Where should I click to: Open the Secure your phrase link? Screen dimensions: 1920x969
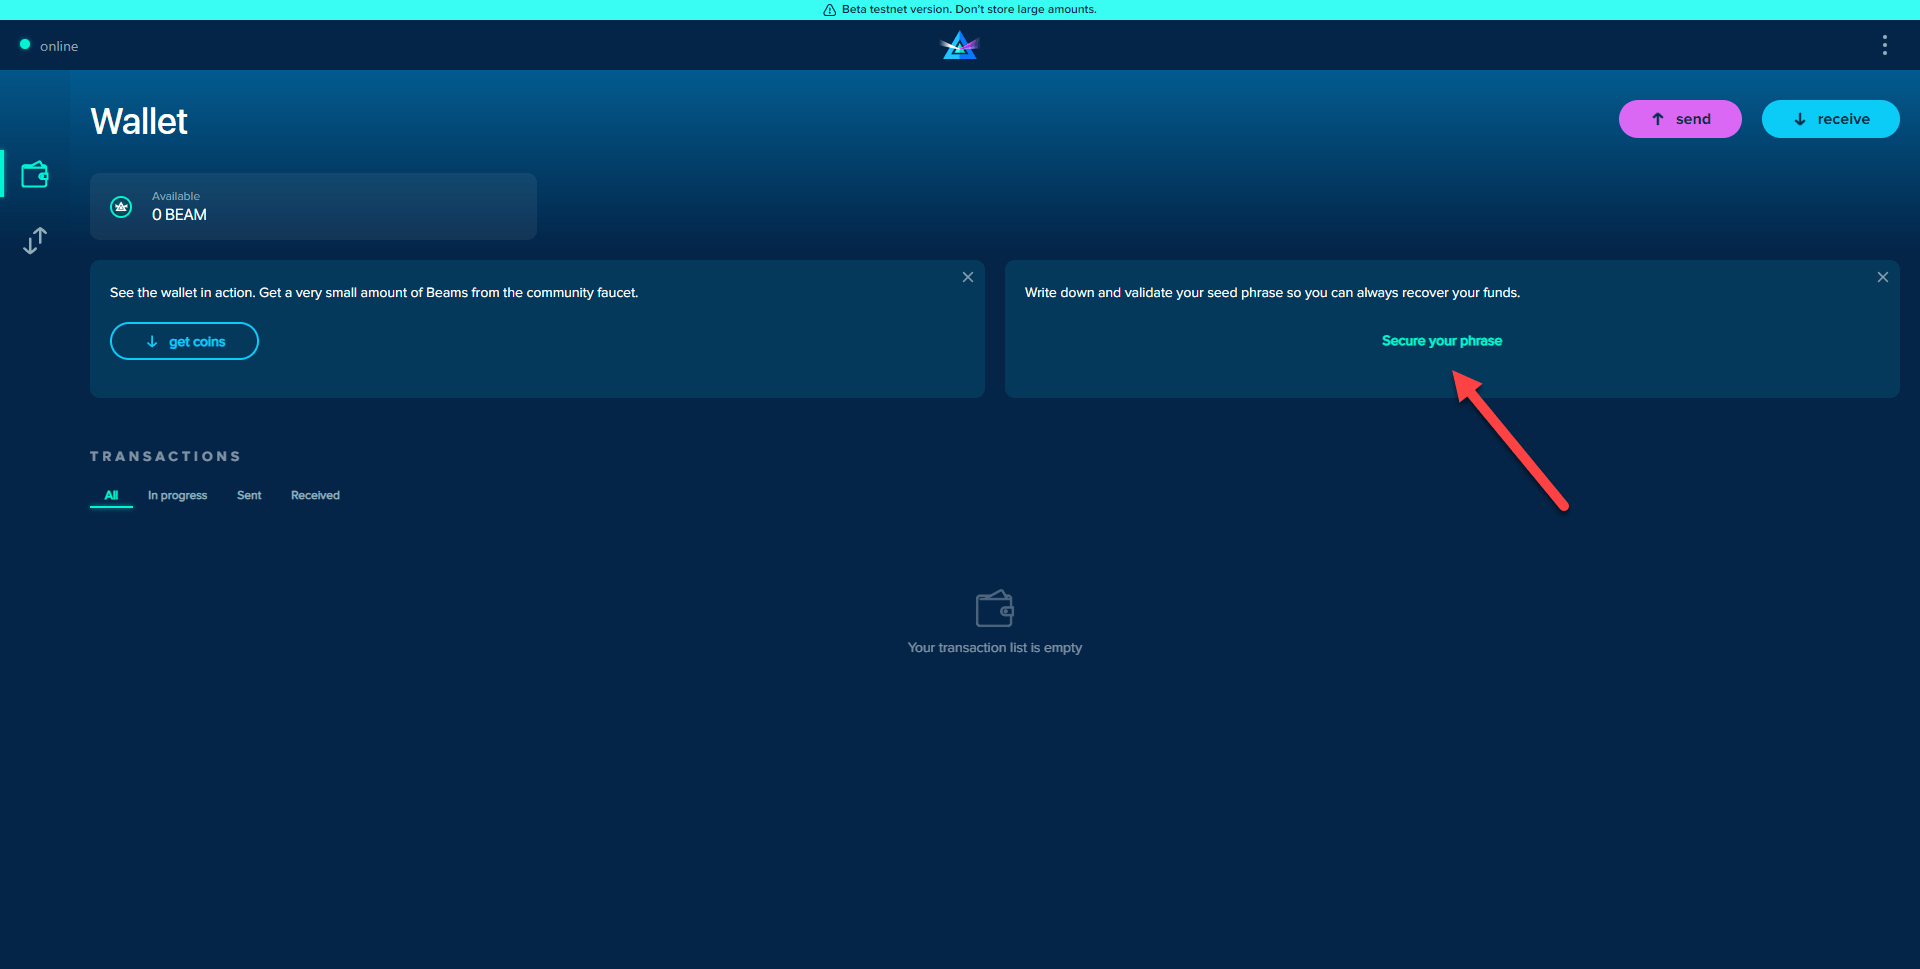point(1441,341)
